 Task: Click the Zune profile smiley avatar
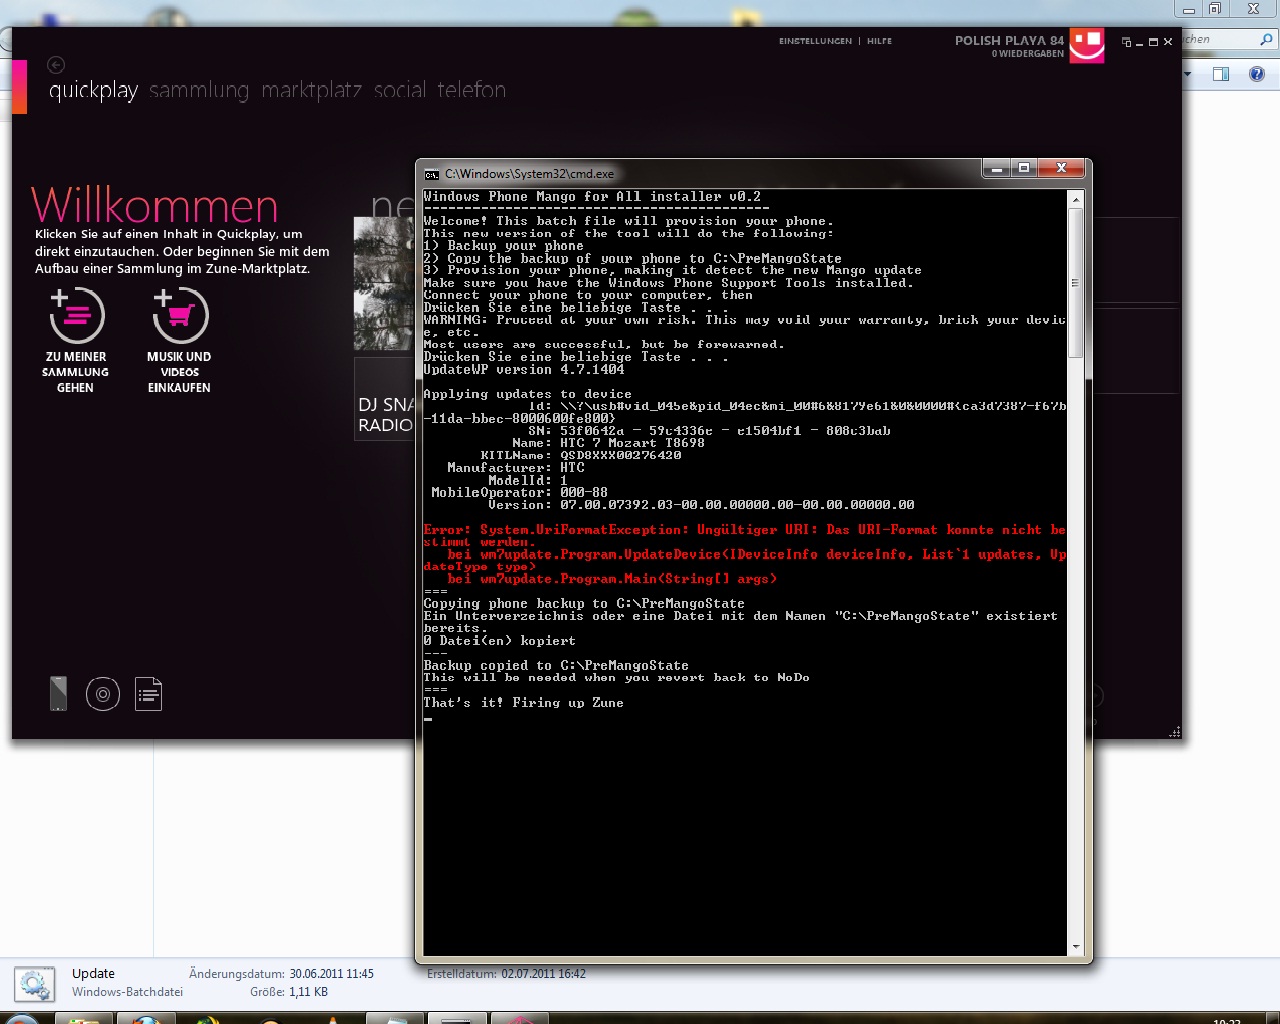click(x=1087, y=46)
